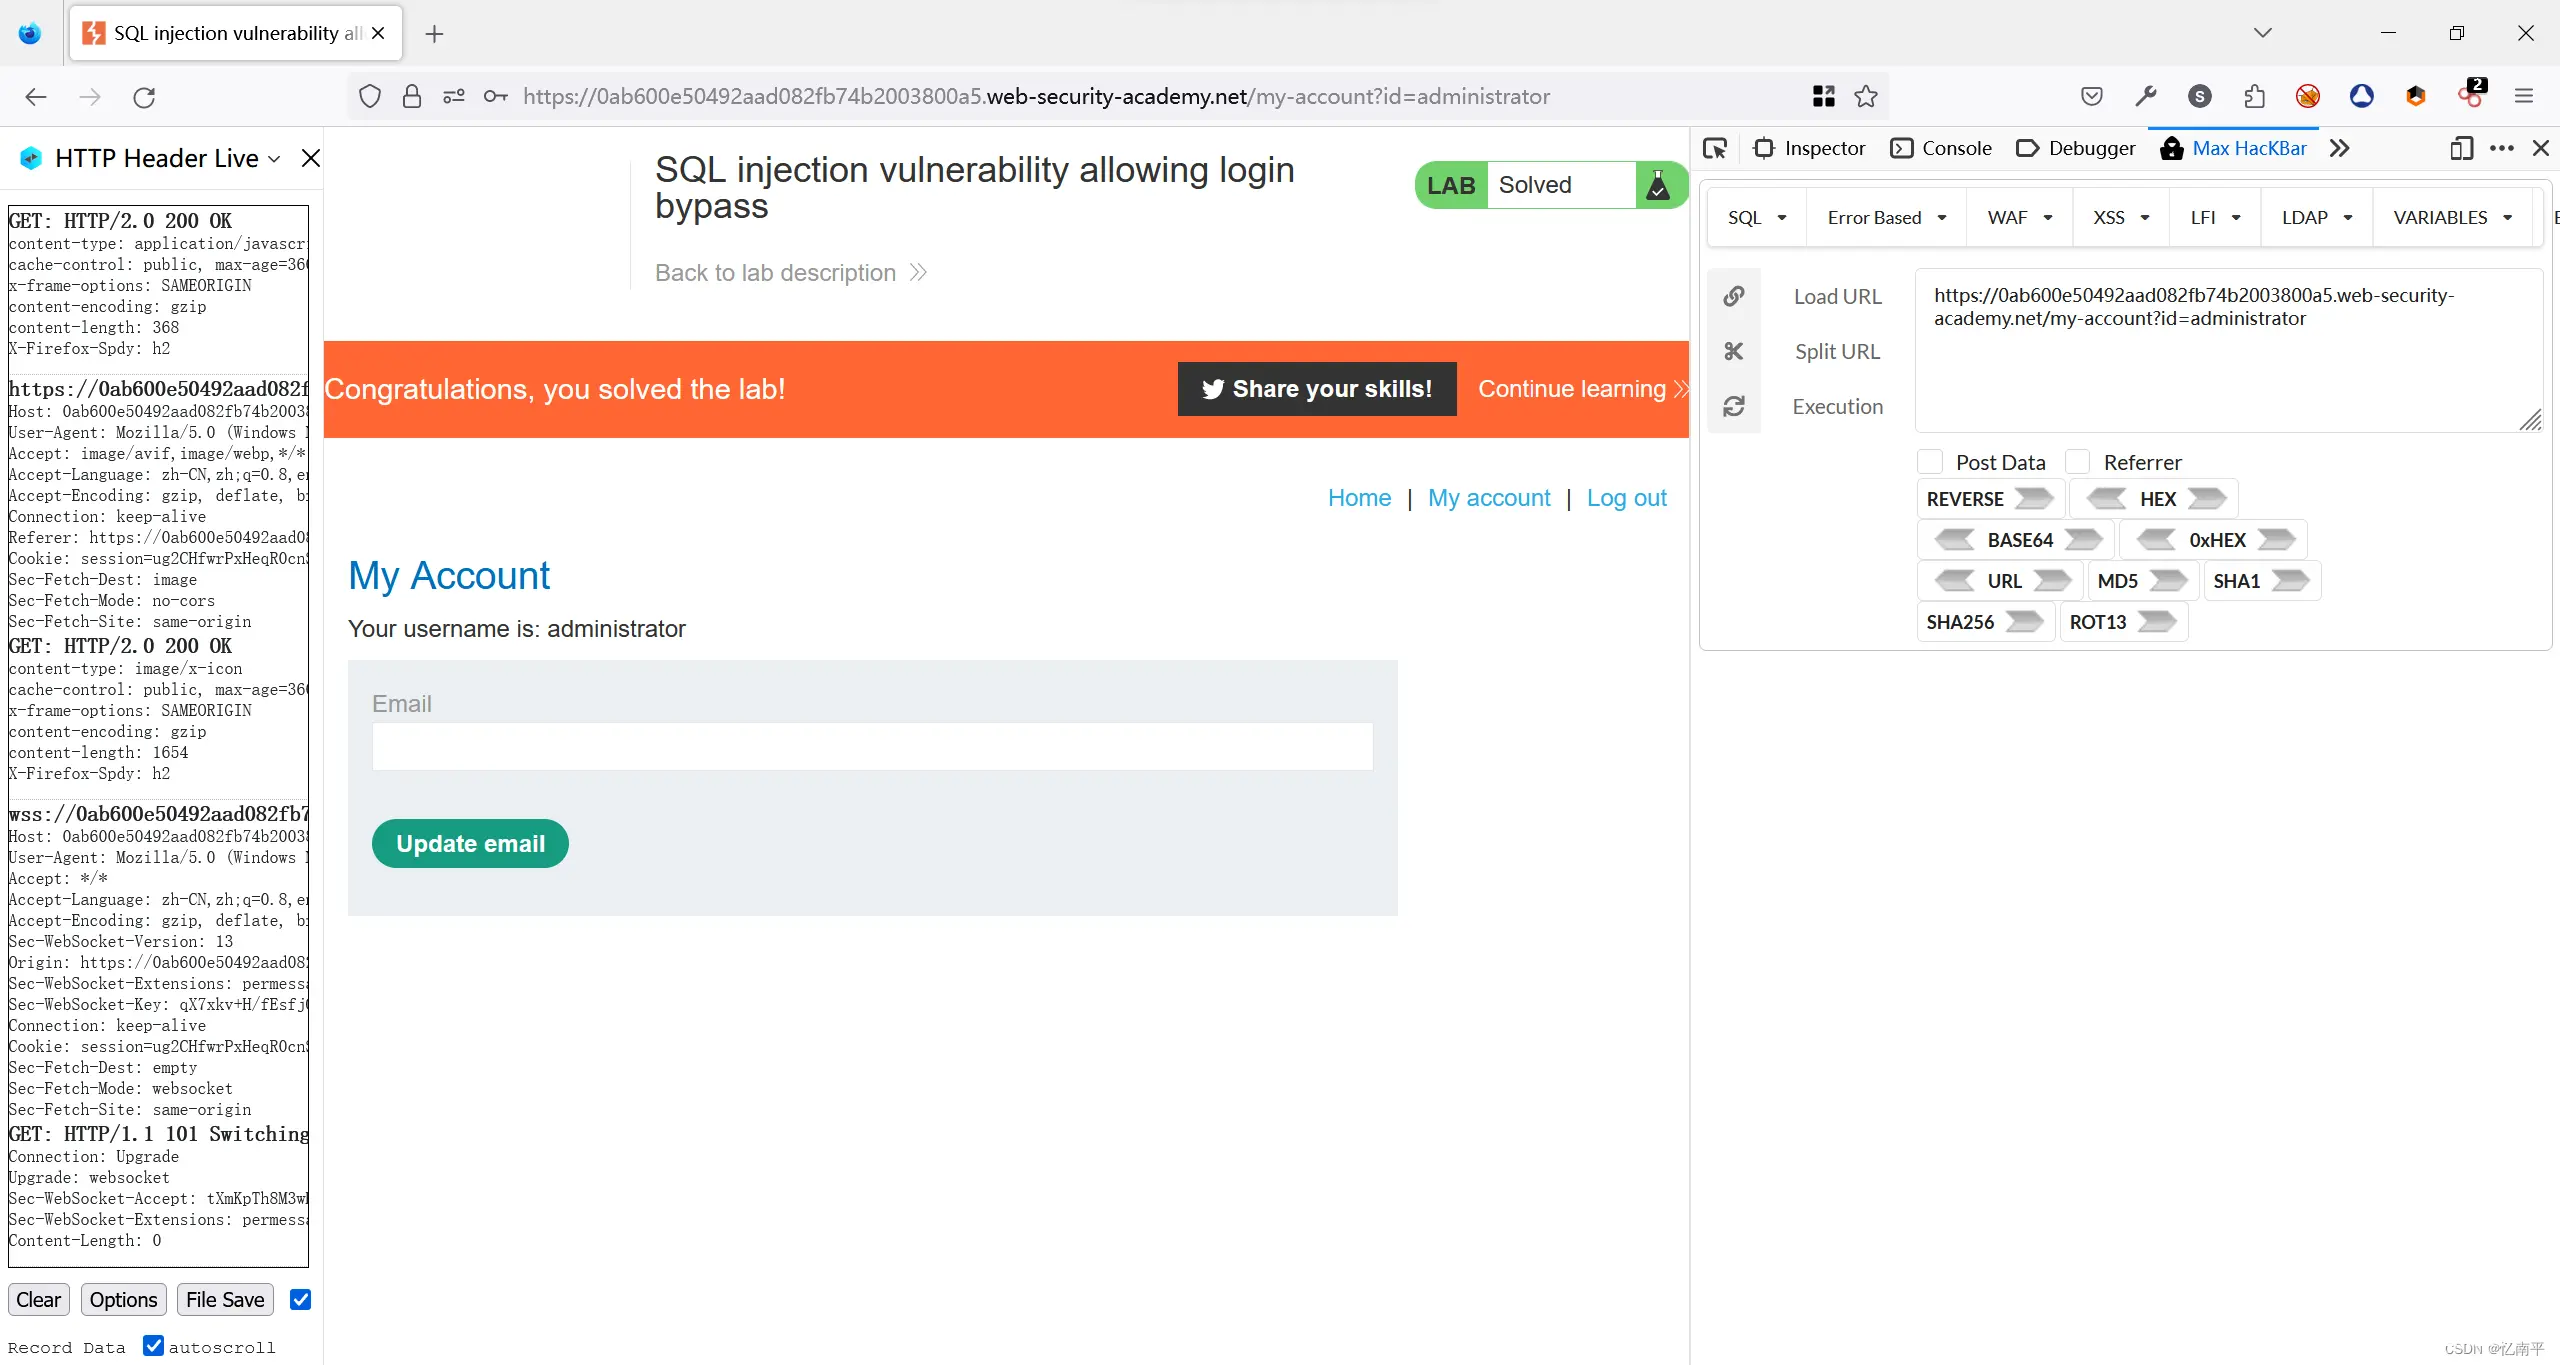Open a new browser tab
Image resolution: width=2560 pixels, height=1365 pixels.
(x=434, y=34)
